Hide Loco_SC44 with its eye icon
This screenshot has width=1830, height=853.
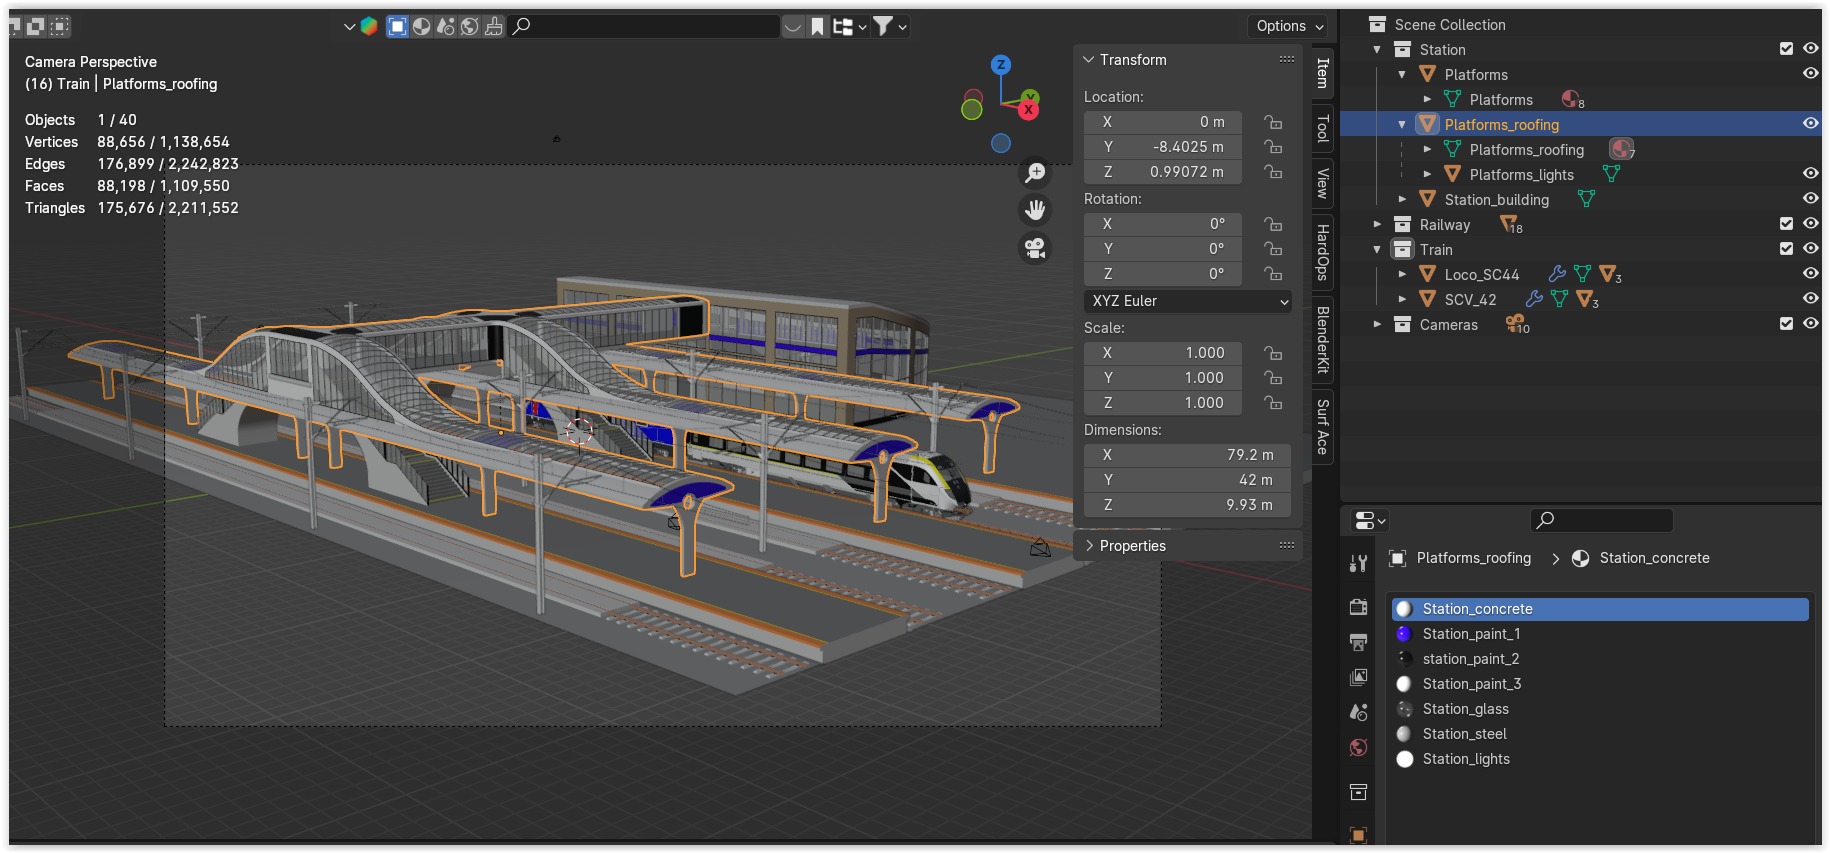[1810, 274]
